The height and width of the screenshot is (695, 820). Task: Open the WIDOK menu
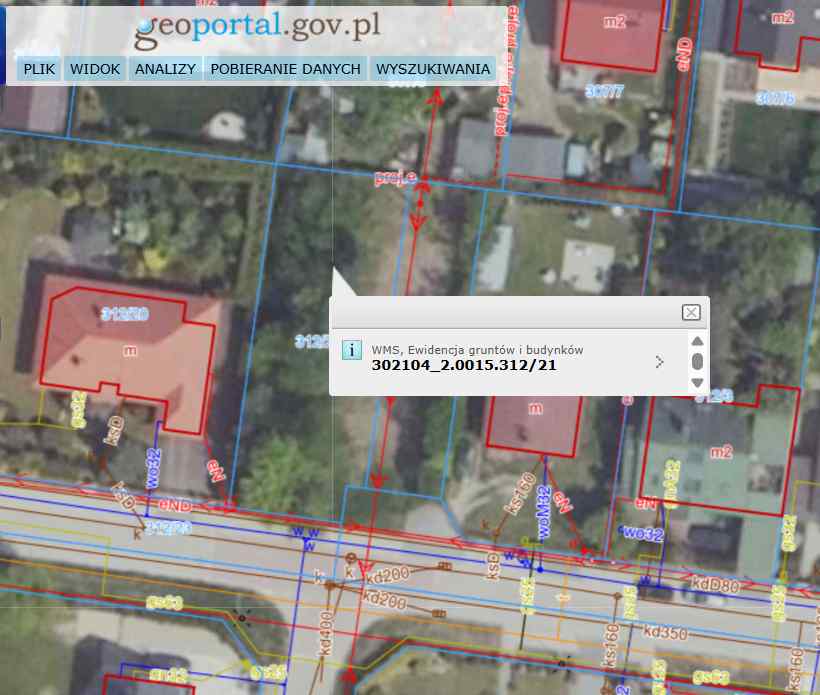(x=95, y=69)
